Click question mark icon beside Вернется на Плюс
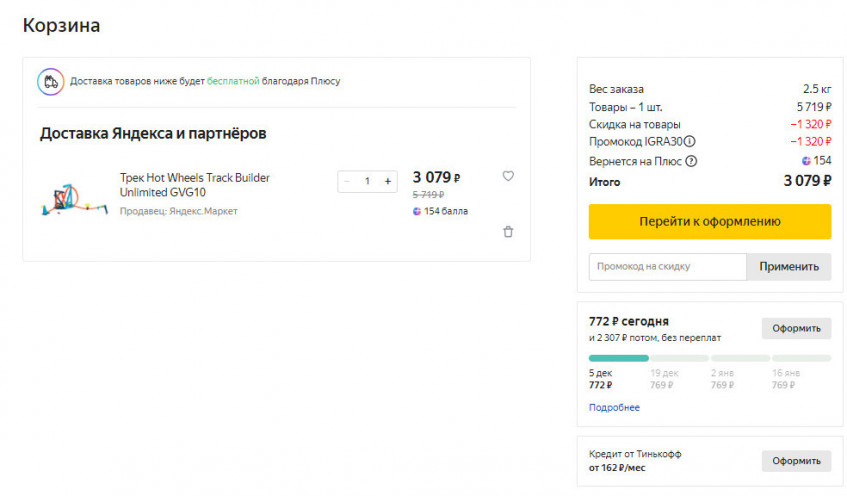Viewport: 847px width, 496px height. [691, 160]
